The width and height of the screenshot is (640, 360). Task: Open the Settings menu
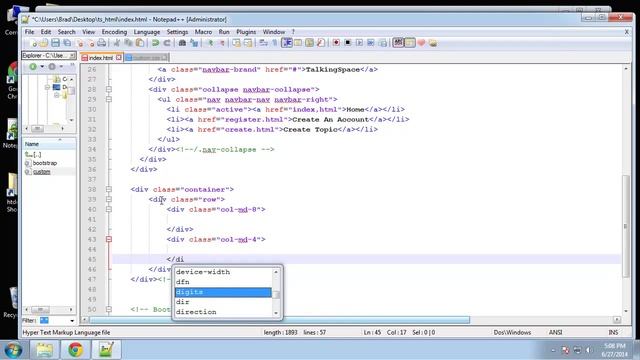(x=177, y=32)
